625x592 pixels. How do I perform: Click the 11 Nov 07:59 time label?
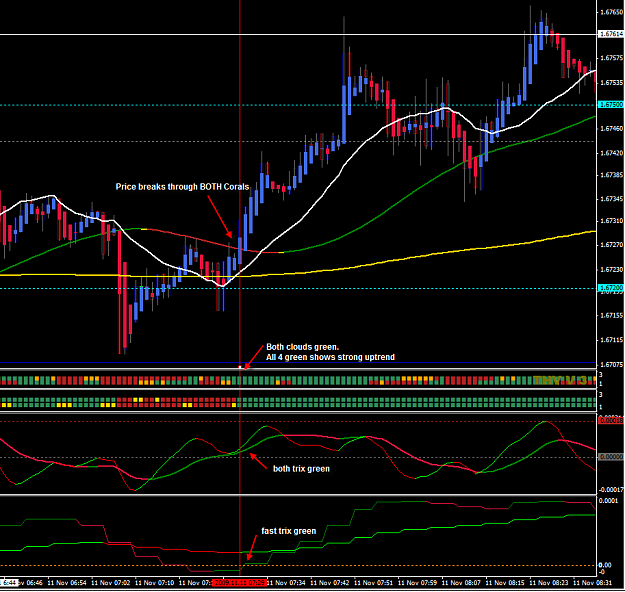pyautogui.click(x=417, y=583)
